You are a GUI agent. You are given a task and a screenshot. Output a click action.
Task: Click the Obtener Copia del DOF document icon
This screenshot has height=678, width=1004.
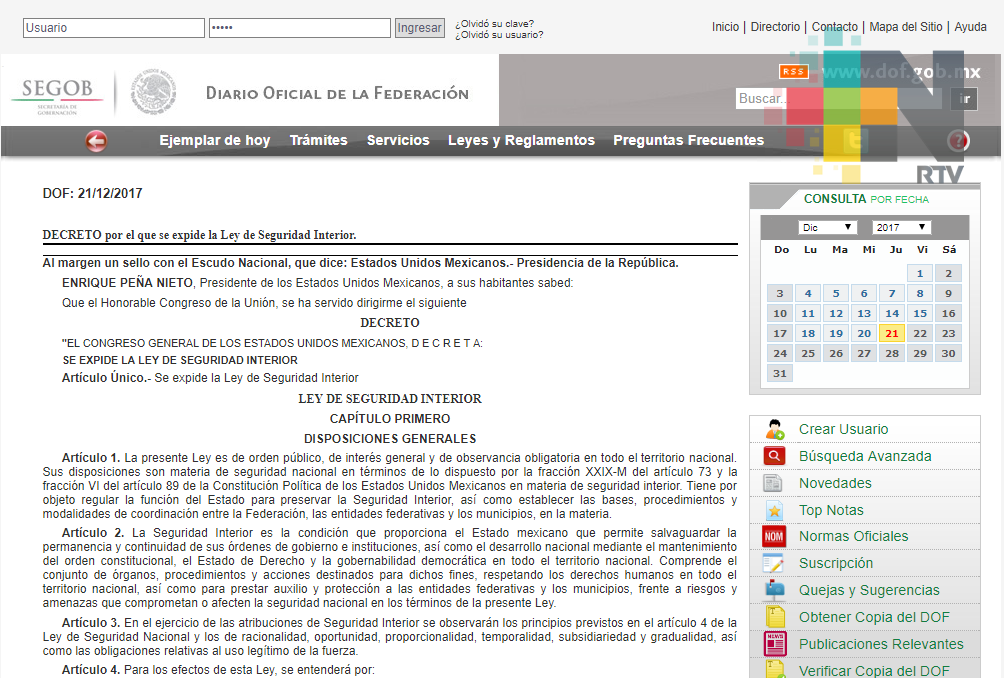(x=775, y=617)
